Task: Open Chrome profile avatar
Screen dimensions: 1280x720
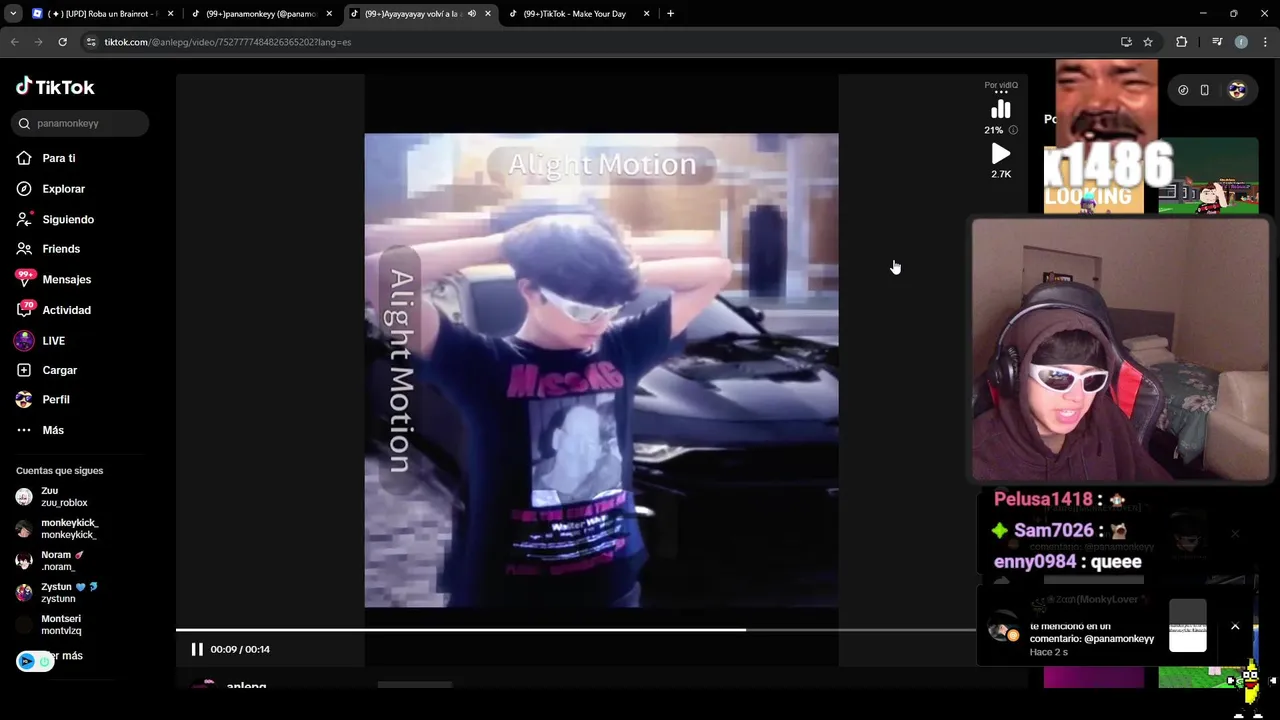Action: (x=1241, y=42)
